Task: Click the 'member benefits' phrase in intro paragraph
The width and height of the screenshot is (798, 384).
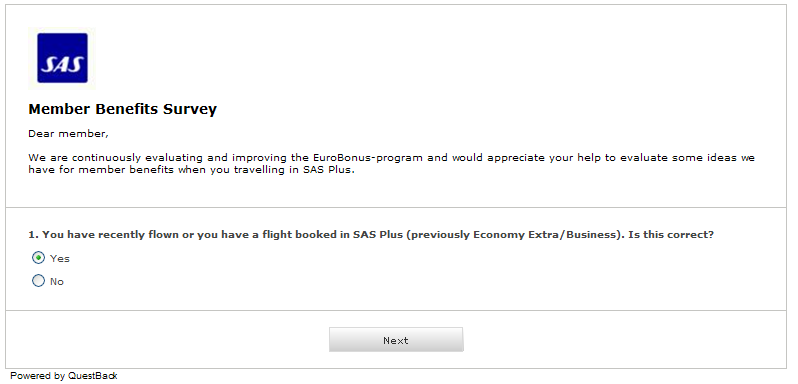Action: 125,170
